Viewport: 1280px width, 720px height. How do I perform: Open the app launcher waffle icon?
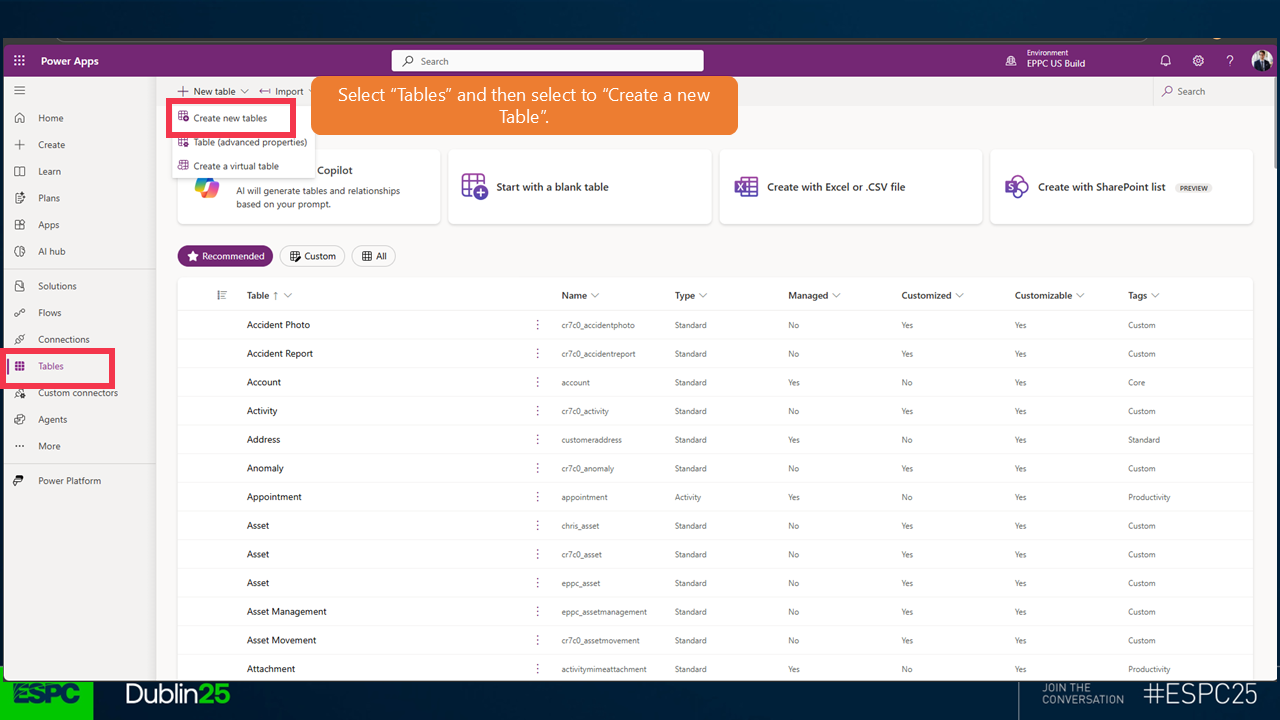19,61
